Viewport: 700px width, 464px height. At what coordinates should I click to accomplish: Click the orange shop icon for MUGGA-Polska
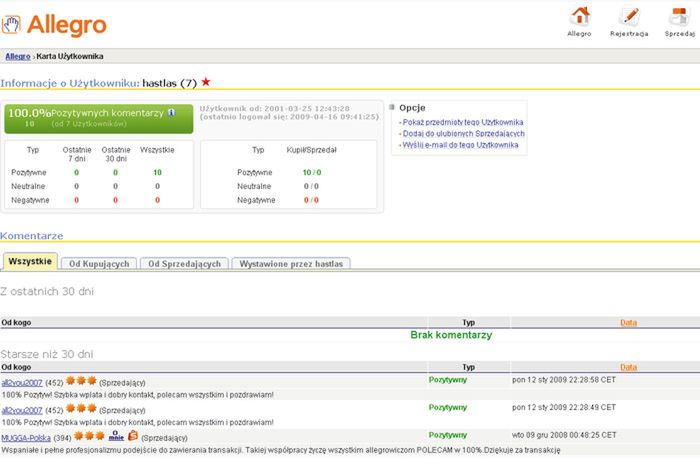[x=133, y=435]
